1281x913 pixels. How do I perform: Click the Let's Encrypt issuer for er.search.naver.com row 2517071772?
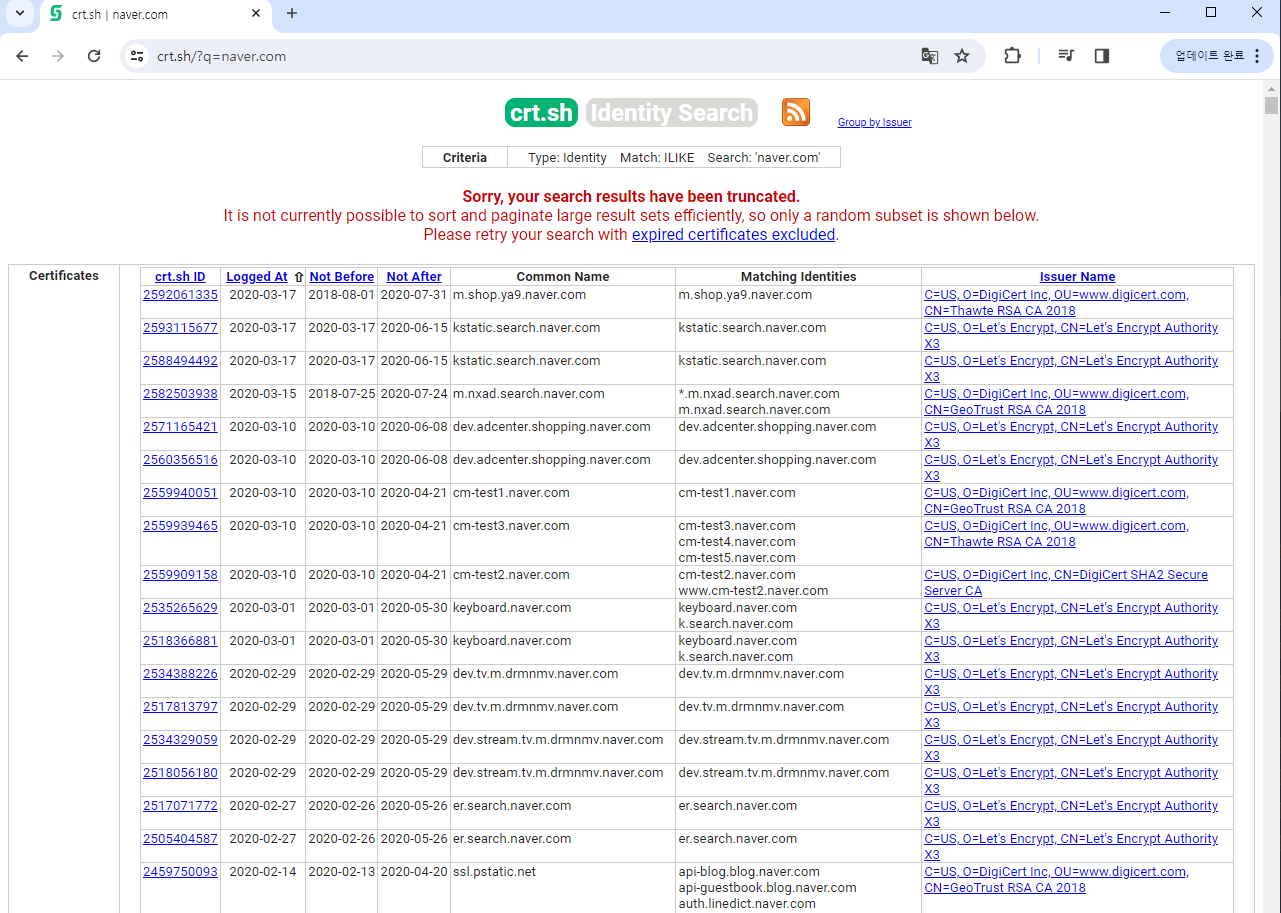click(1071, 814)
